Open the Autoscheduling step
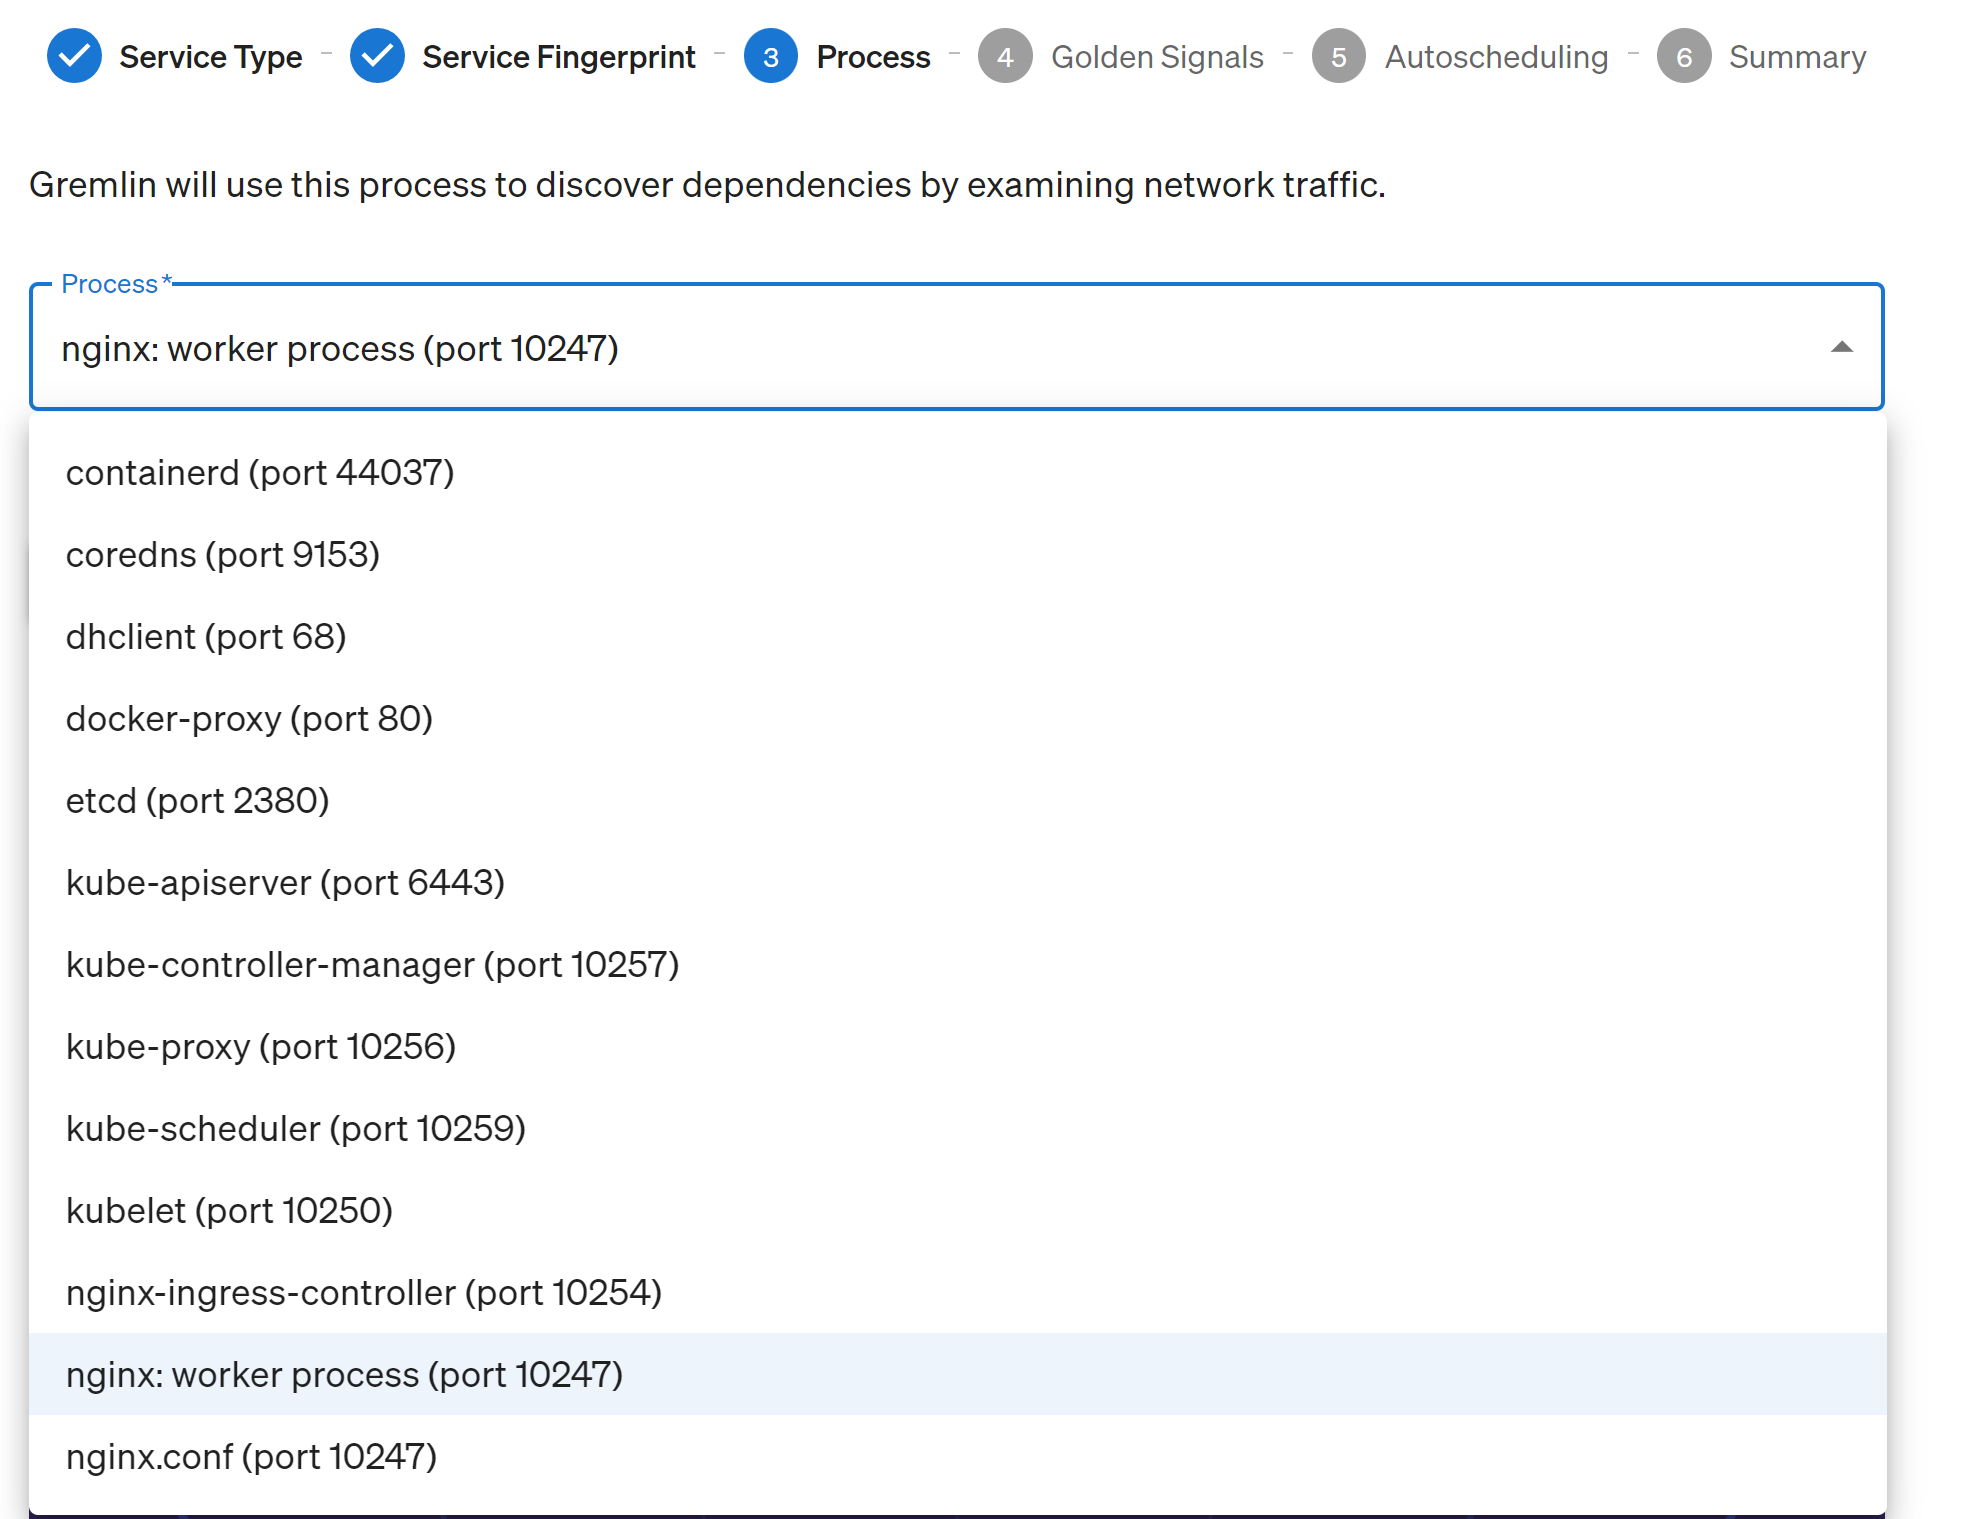The height and width of the screenshot is (1519, 1968). point(1496,57)
